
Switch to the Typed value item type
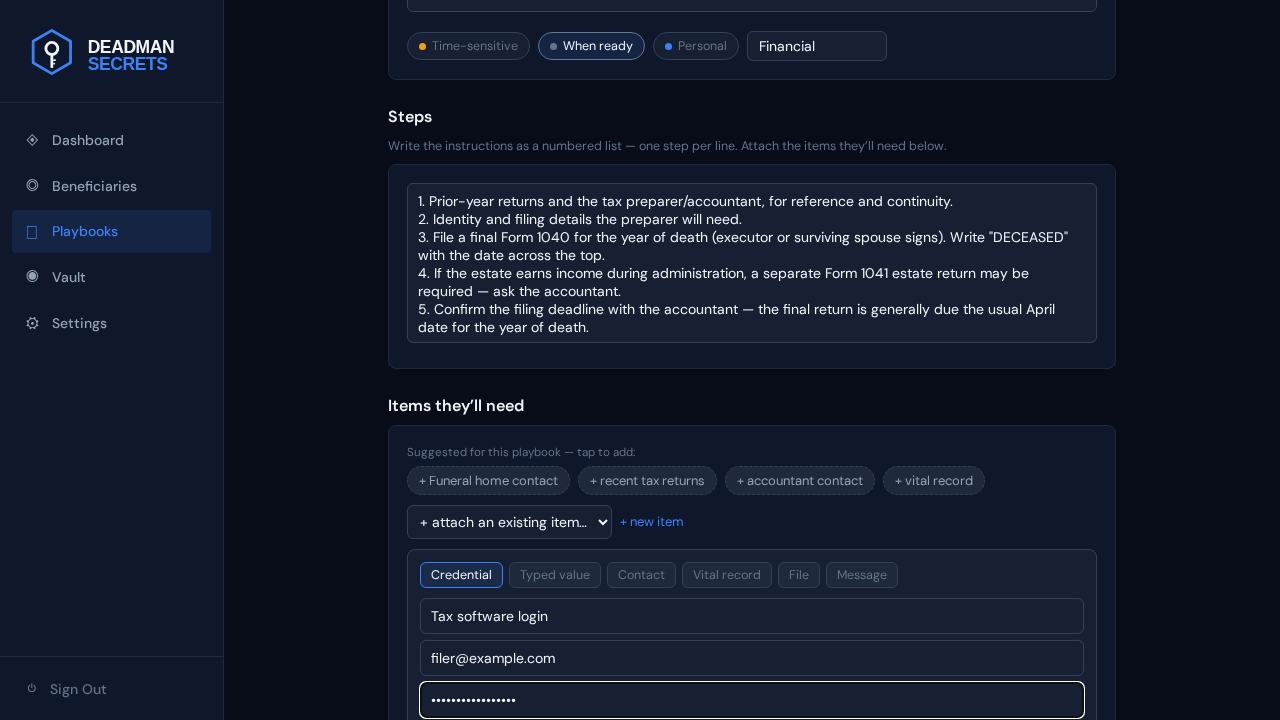tap(555, 575)
